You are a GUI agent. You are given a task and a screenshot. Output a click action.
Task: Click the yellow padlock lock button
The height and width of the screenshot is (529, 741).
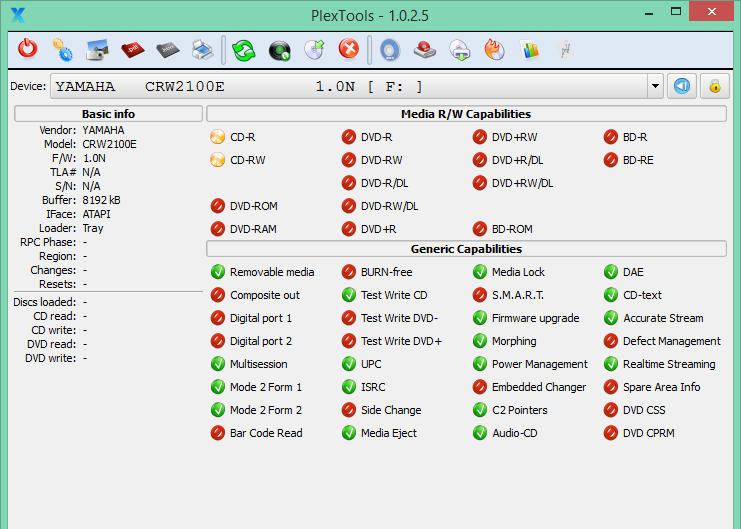[x=715, y=87]
